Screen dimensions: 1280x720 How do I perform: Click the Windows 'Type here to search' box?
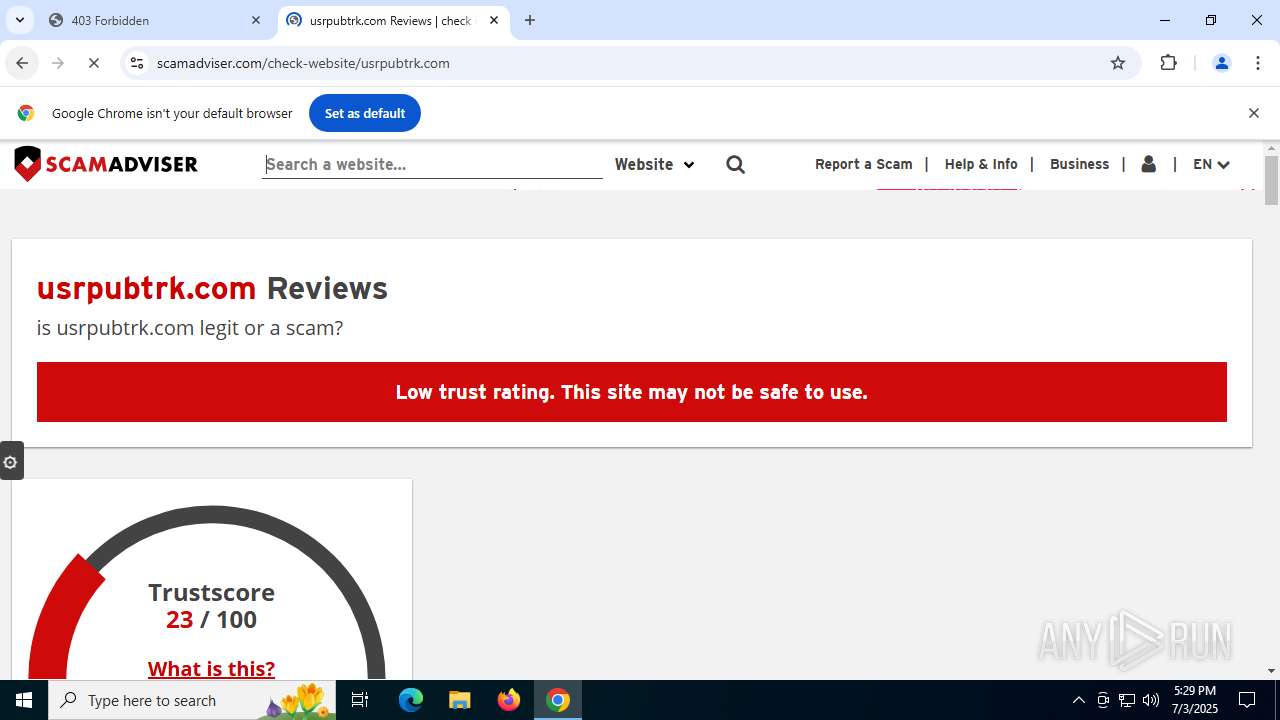click(x=192, y=700)
